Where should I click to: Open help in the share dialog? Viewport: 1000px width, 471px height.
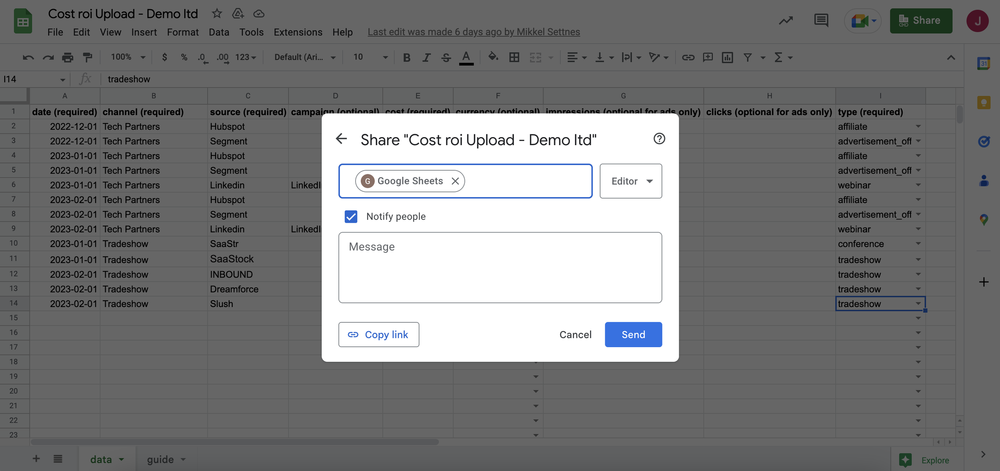point(659,139)
